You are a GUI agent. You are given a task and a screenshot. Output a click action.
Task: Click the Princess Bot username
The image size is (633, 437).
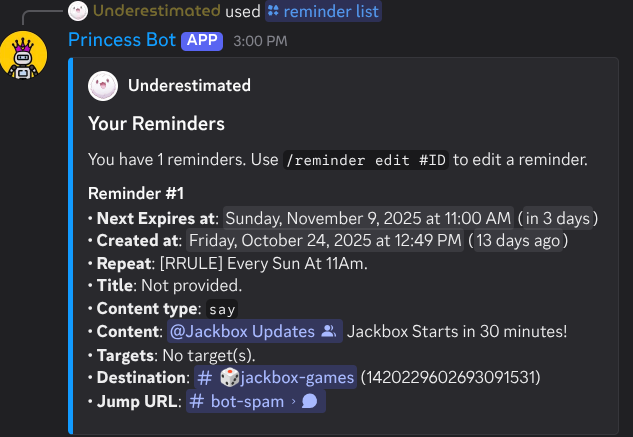point(122,41)
